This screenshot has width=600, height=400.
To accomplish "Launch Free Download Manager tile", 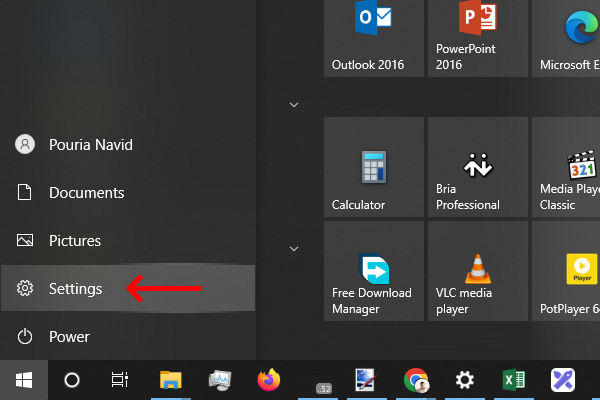I will point(376,272).
